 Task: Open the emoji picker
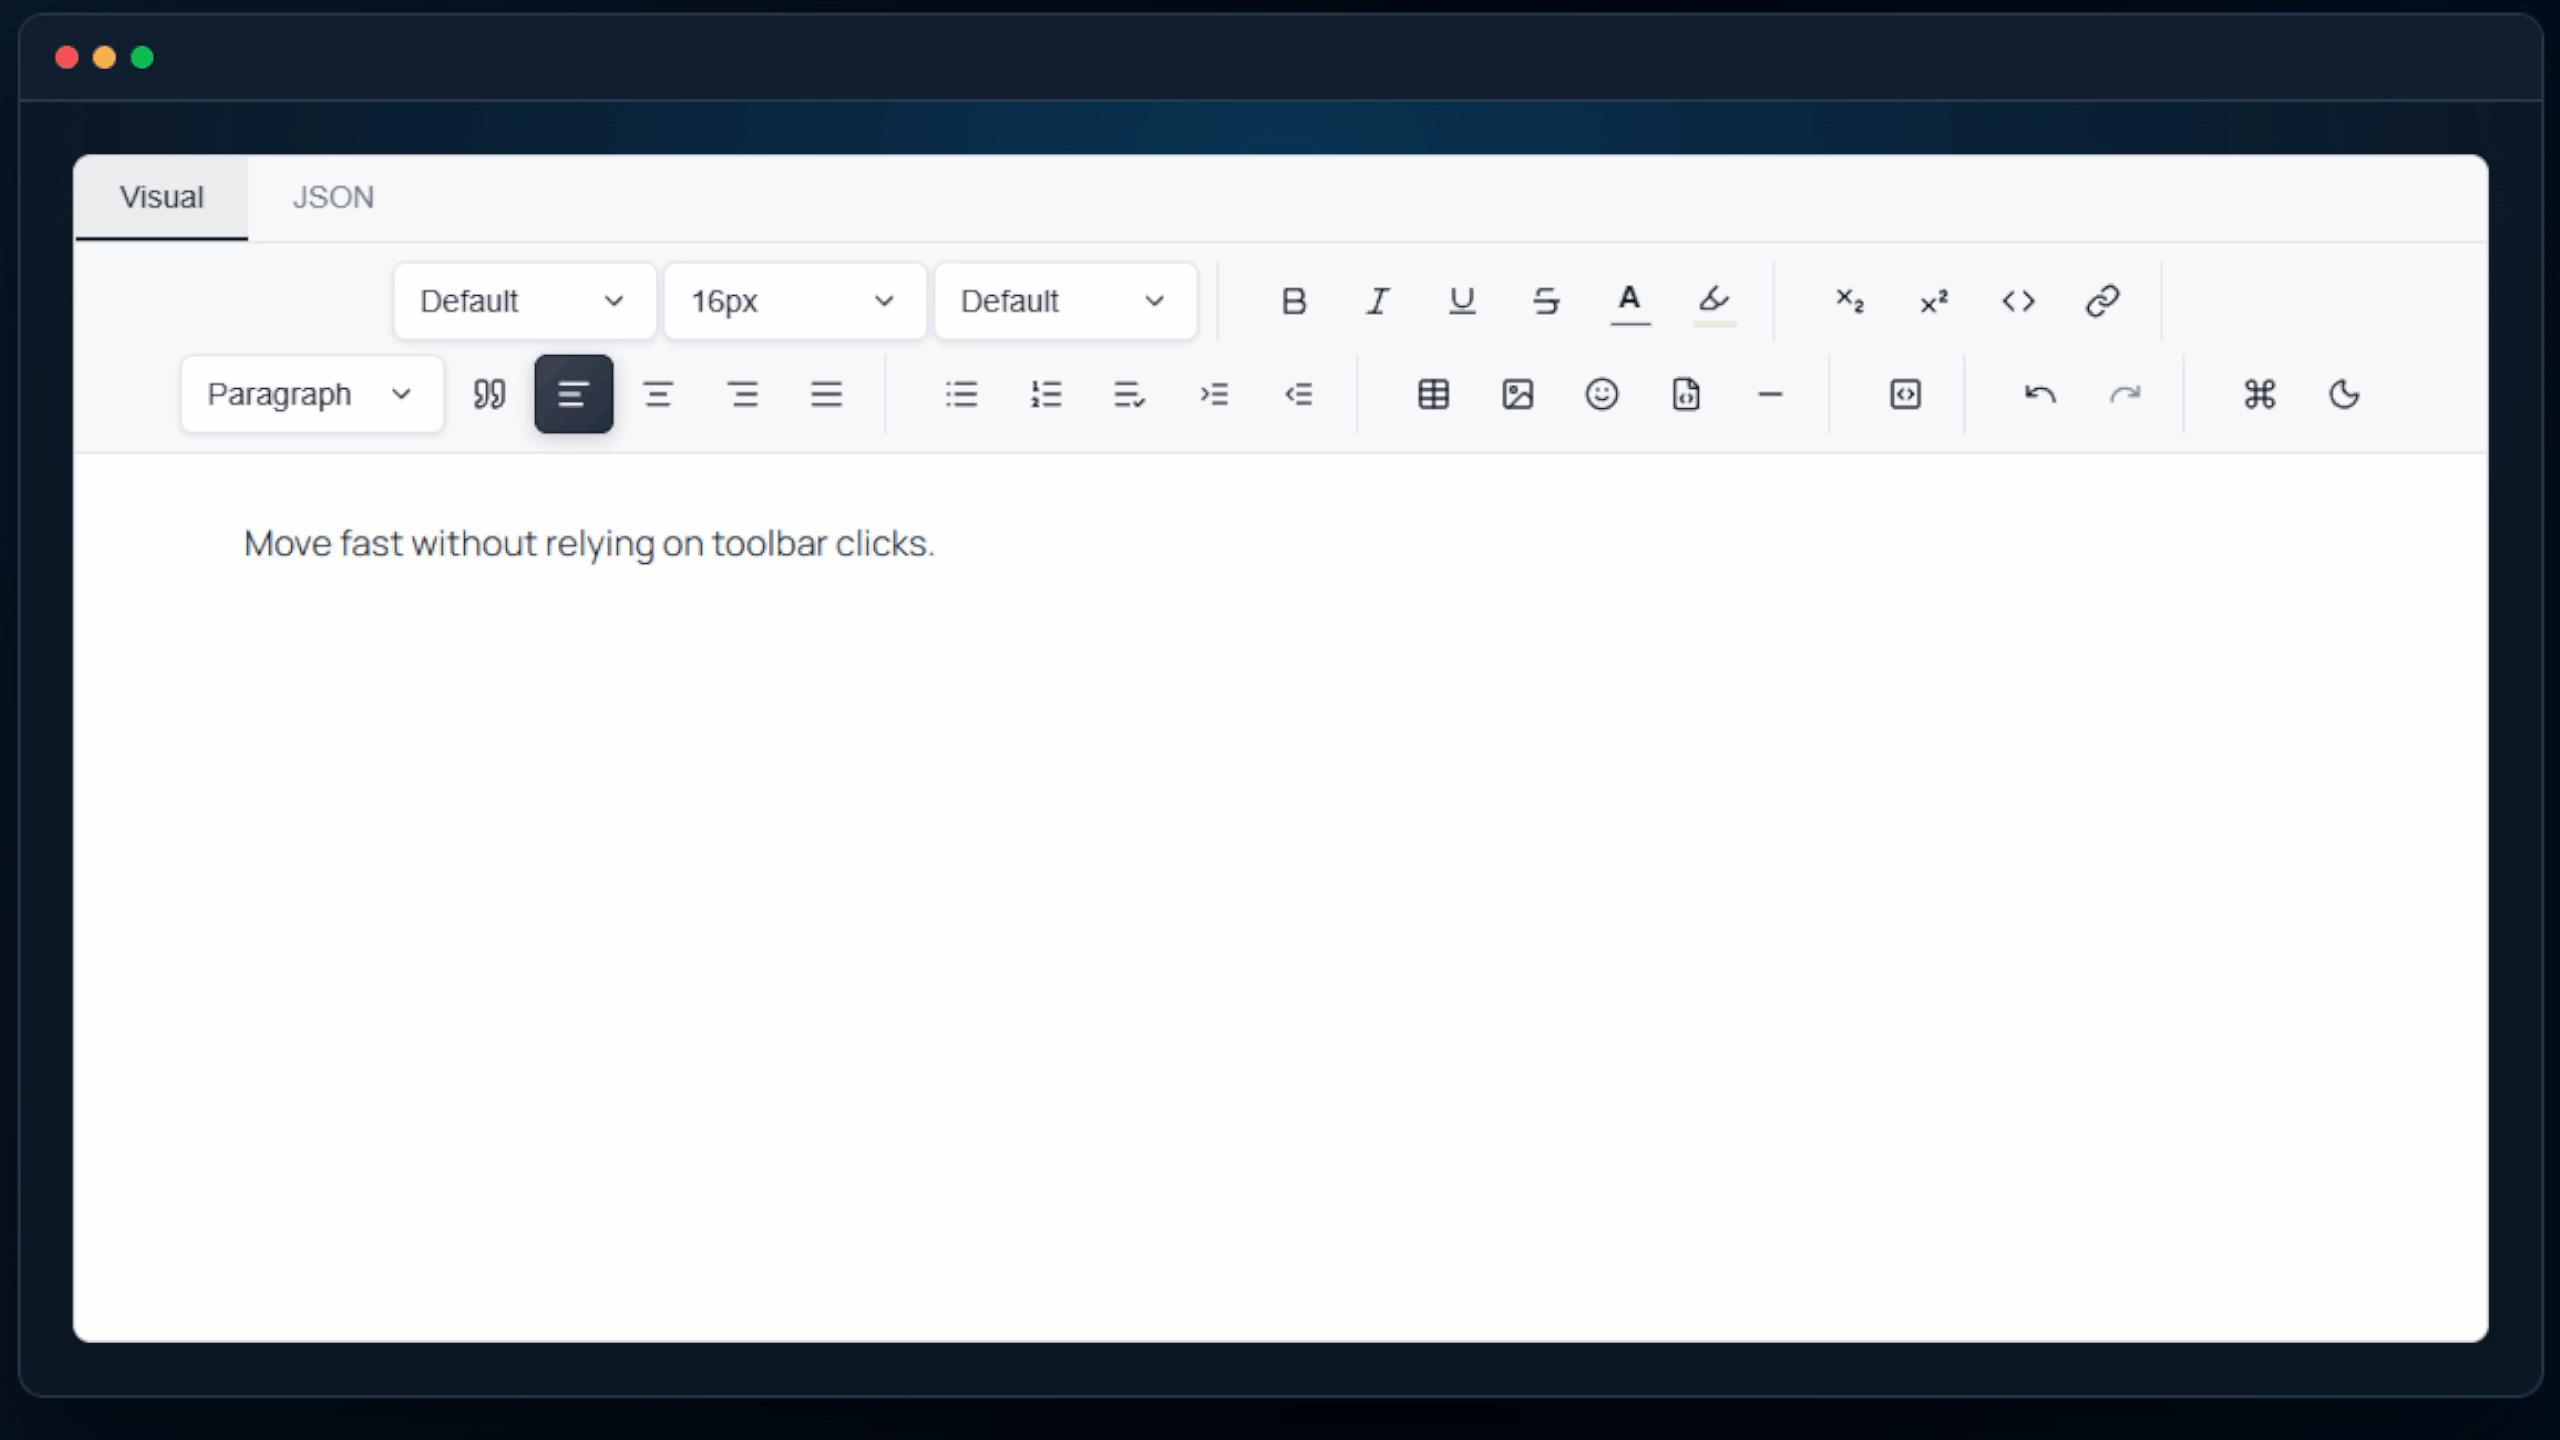click(x=1602, y=394)
